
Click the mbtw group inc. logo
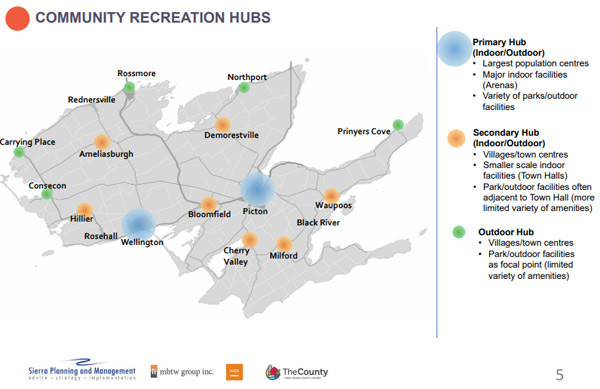point(182,371)
